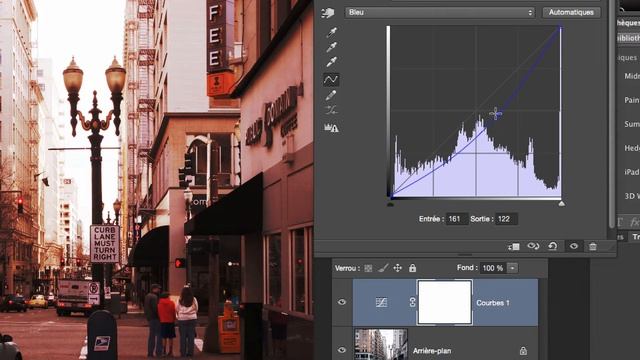The image size is (640, 360).
Task: Click the Entrée value field 161
Action: (457, 219)
